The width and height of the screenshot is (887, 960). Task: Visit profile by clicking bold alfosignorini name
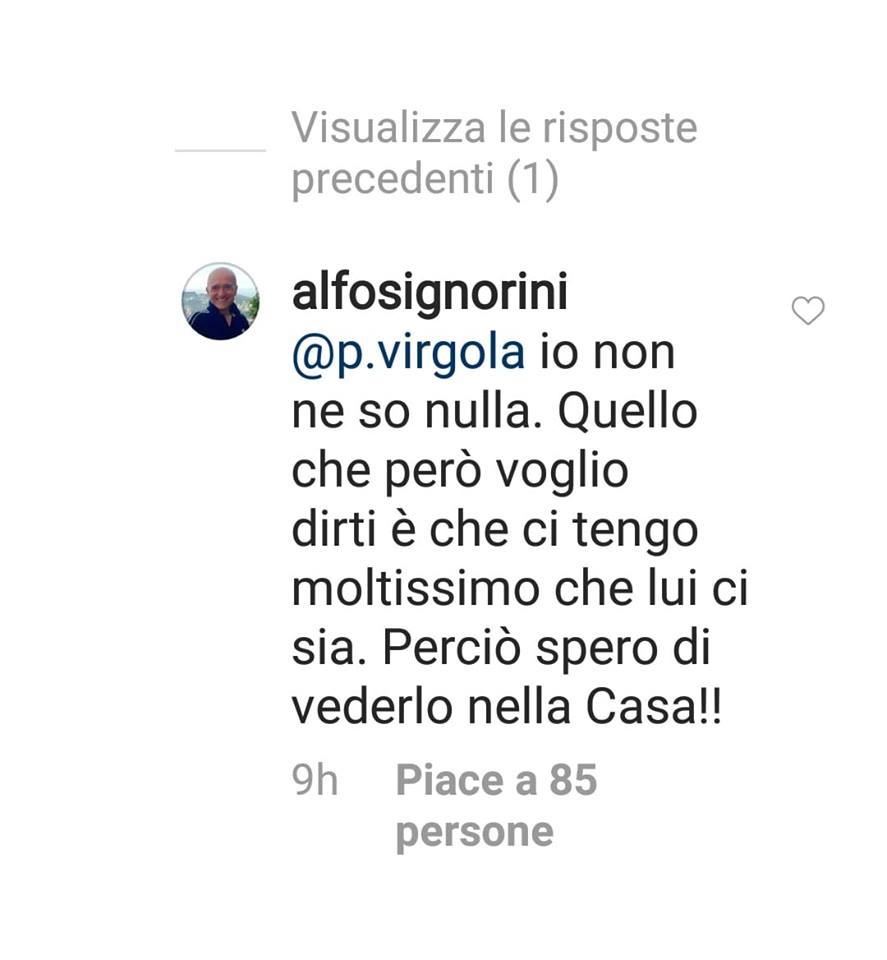(x=430, y=294)
